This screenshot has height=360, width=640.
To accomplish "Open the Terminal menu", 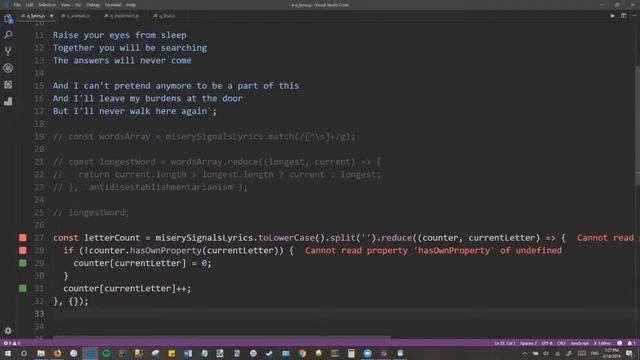I will (113, 5).
